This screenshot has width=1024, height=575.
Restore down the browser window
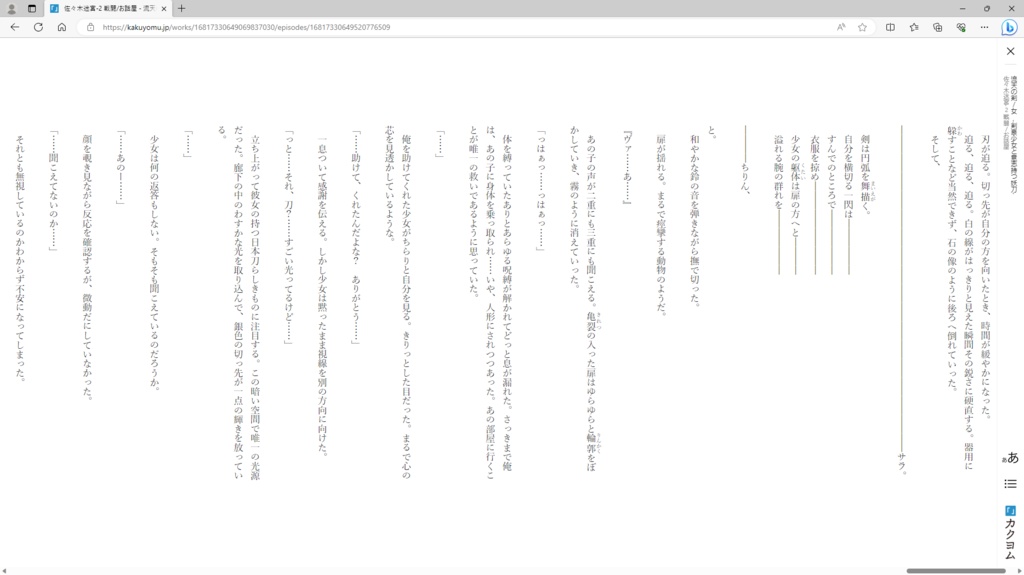pos(987,8)
